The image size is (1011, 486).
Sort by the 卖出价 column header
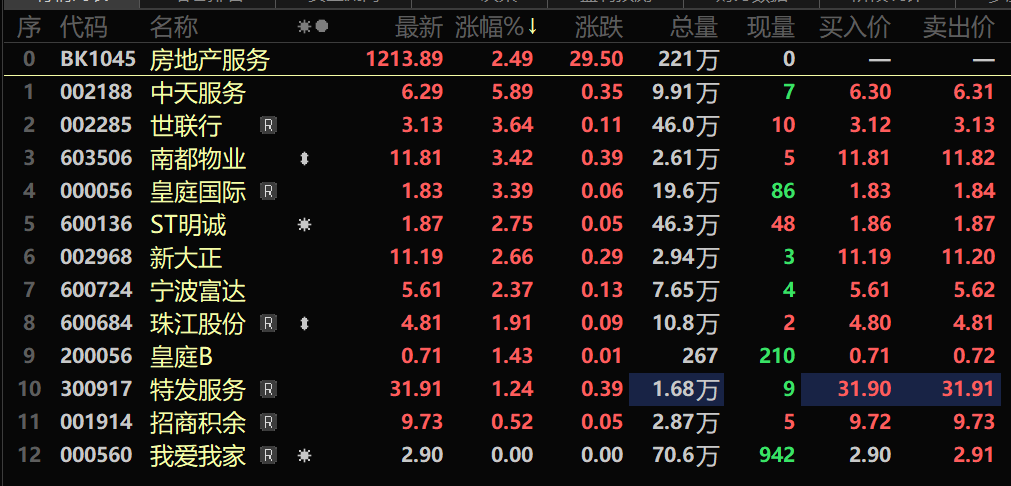click(959, 27)
